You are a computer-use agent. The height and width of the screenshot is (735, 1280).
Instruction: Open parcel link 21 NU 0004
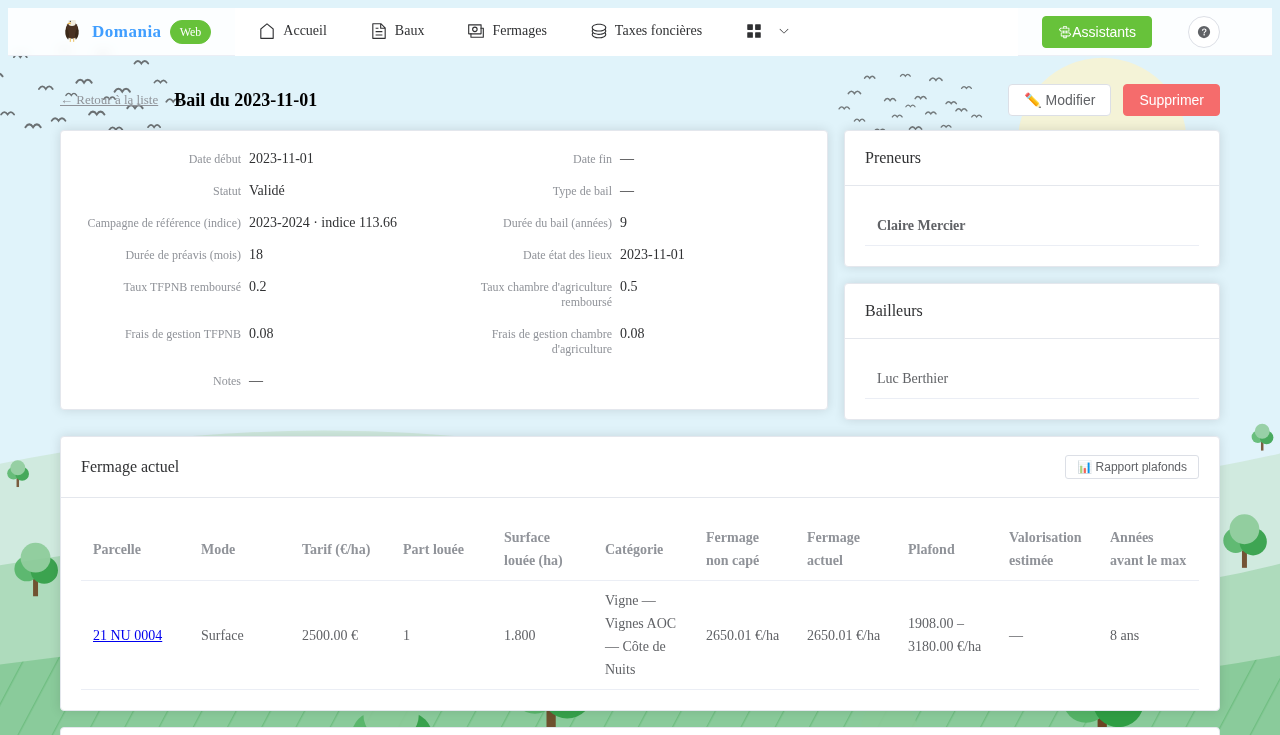[127, 635]
